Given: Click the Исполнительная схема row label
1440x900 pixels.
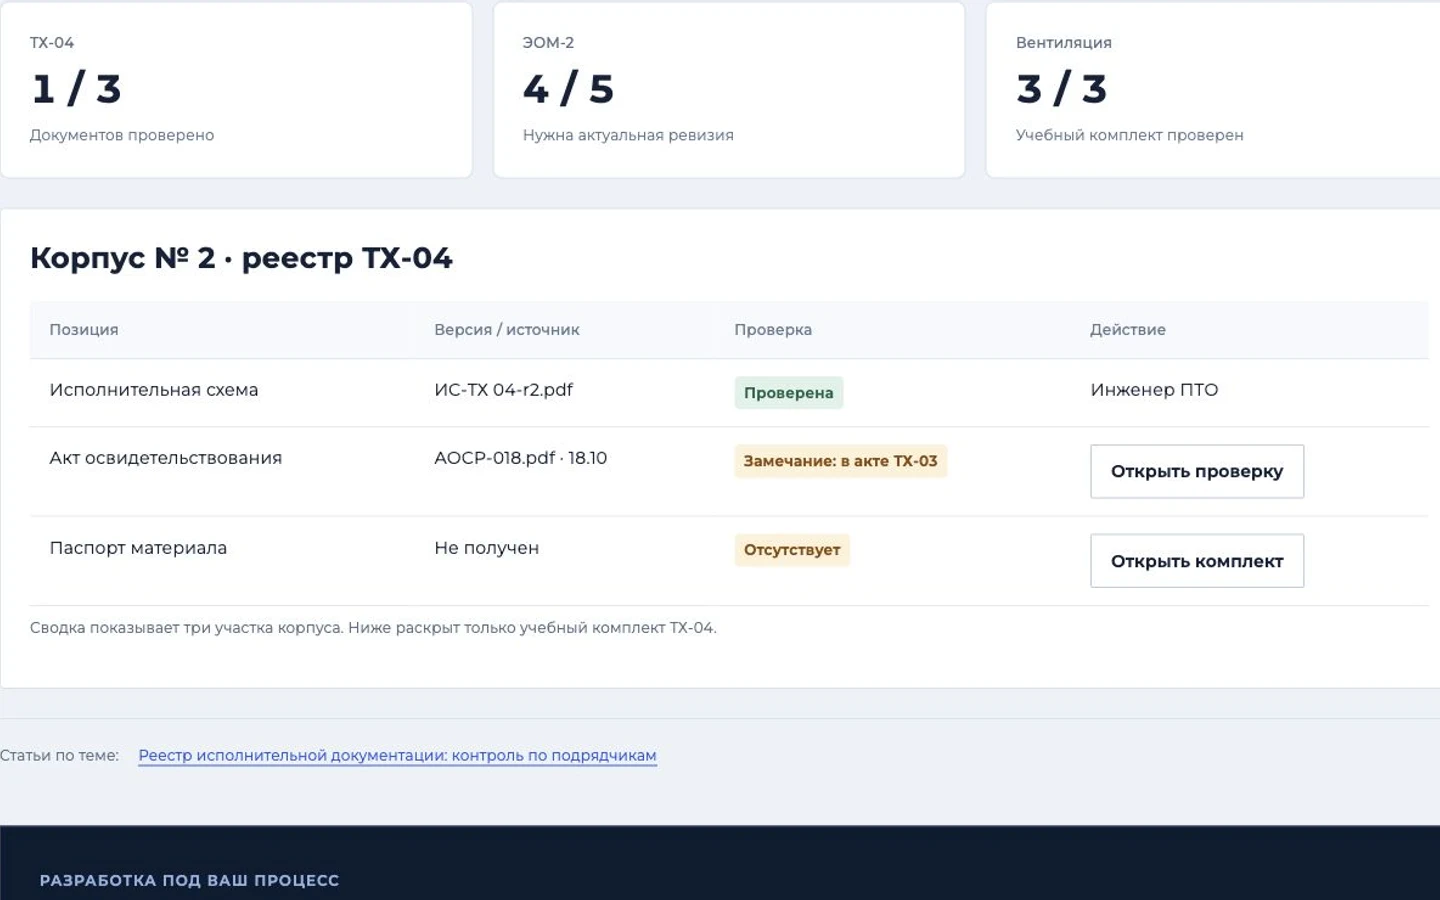Looking at the screenshot, I should tap(154, 390).
